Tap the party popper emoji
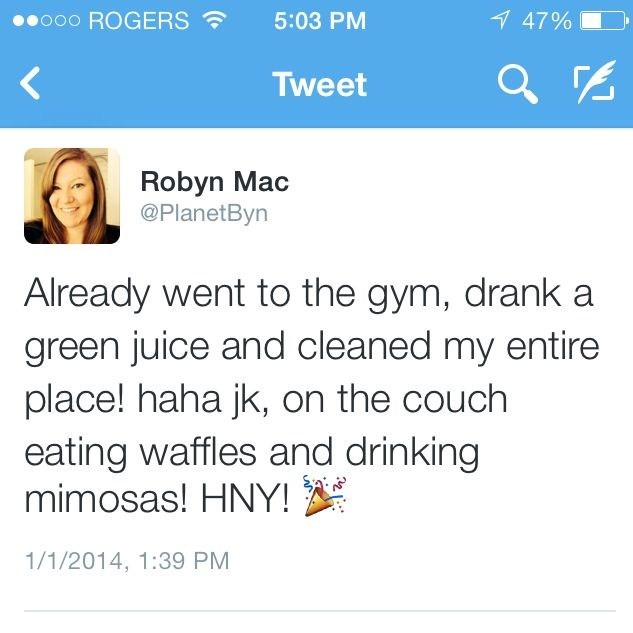 [x=325, y=496]
